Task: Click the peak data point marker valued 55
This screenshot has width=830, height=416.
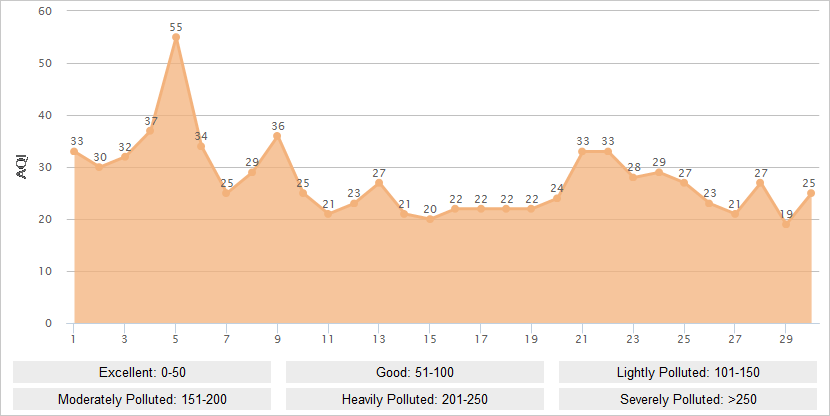Action: [x=176, y=38]
